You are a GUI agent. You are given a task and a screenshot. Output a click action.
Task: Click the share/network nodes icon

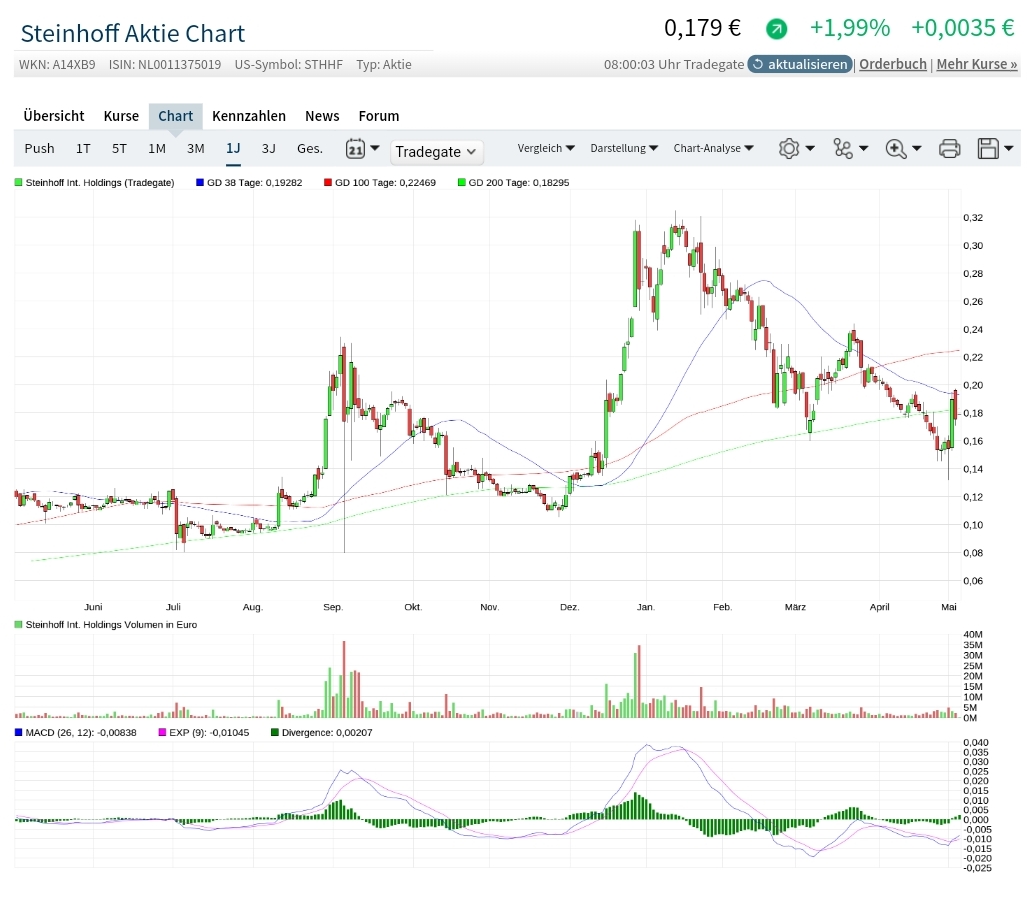coord(842,148)
